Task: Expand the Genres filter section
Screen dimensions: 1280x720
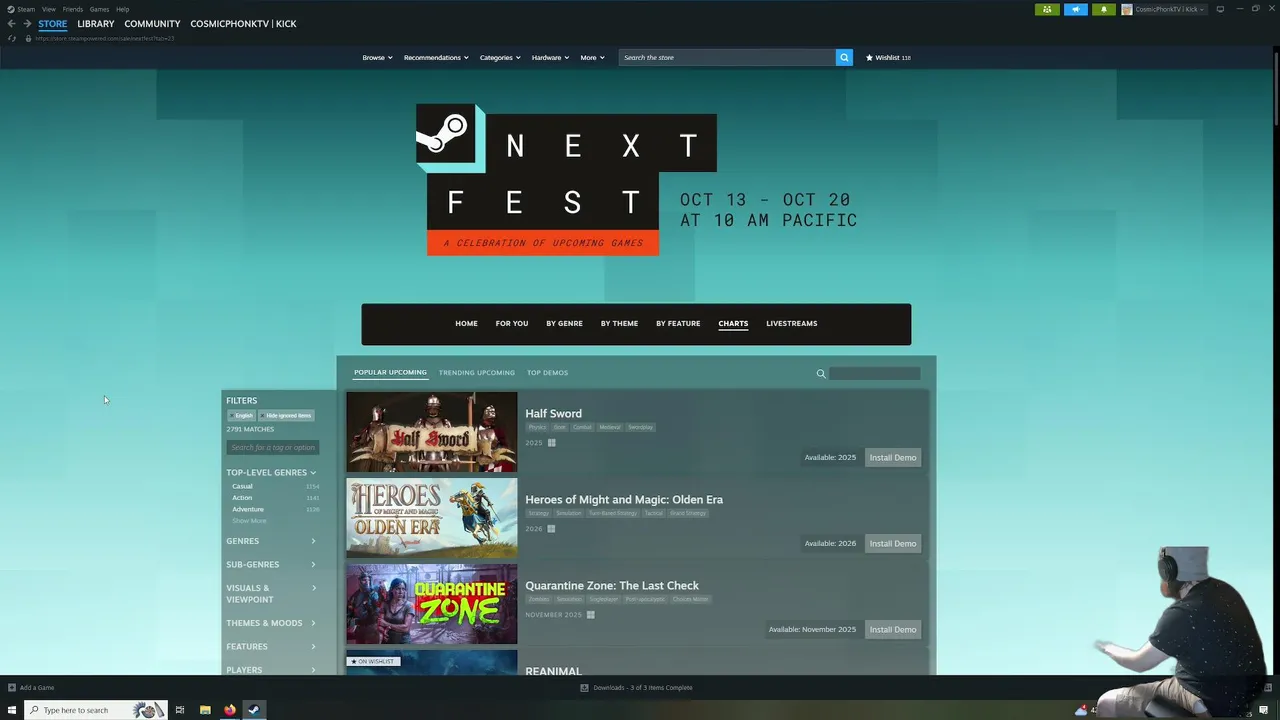Action: click(271, 541)
